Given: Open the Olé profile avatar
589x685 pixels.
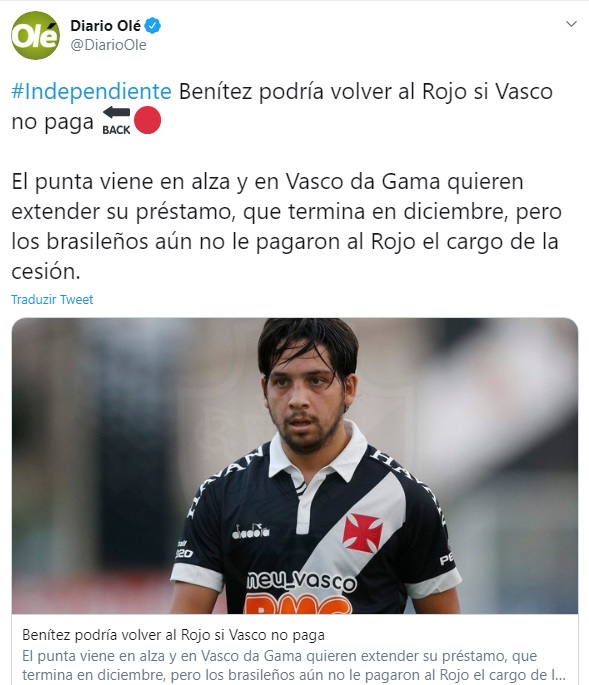Looking at the screenshot, I should coord(35,35).
